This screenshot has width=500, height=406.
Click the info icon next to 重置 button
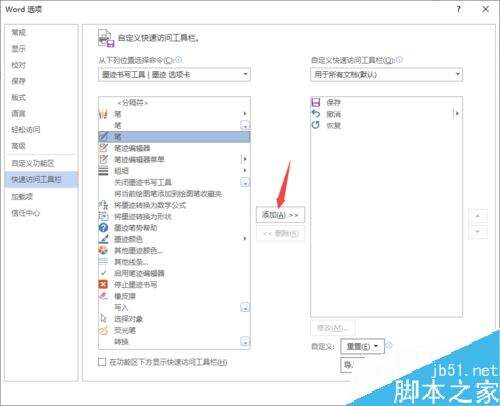click(x=389, y=346)
